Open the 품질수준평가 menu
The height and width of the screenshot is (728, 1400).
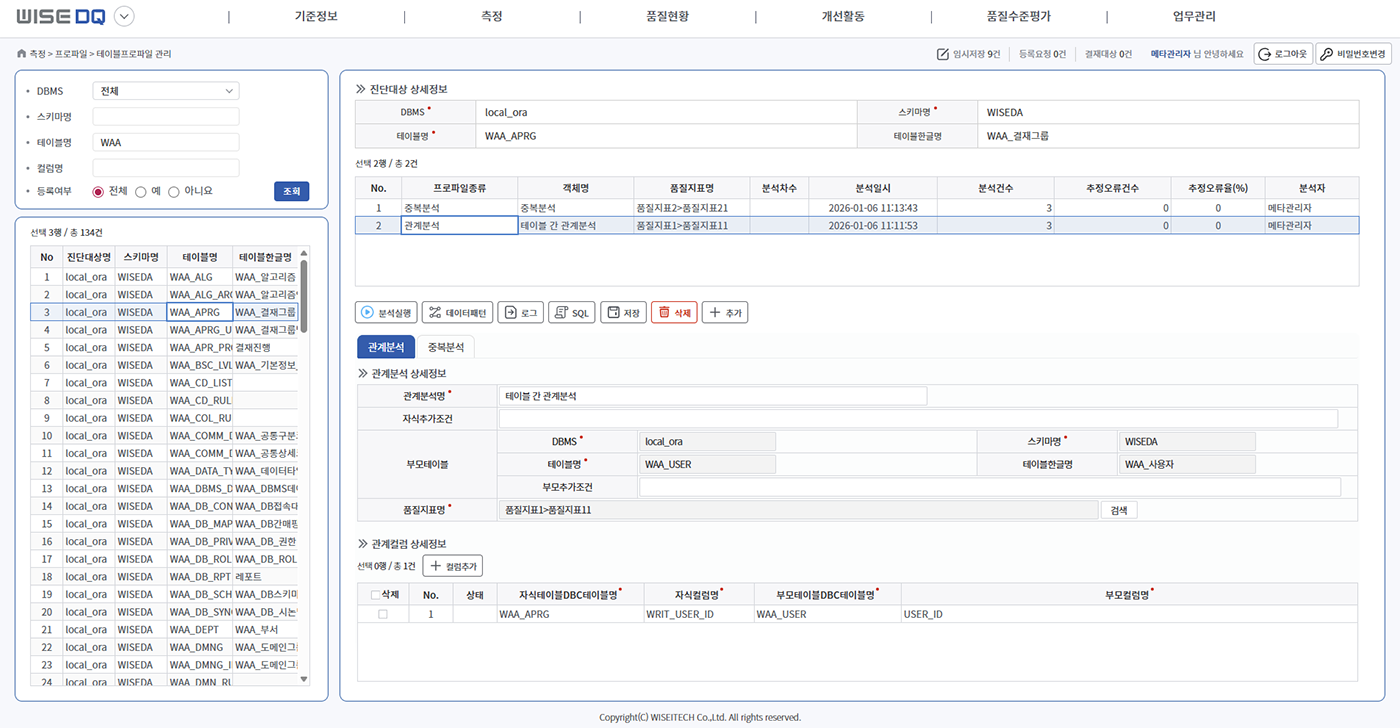(1018, 17)
